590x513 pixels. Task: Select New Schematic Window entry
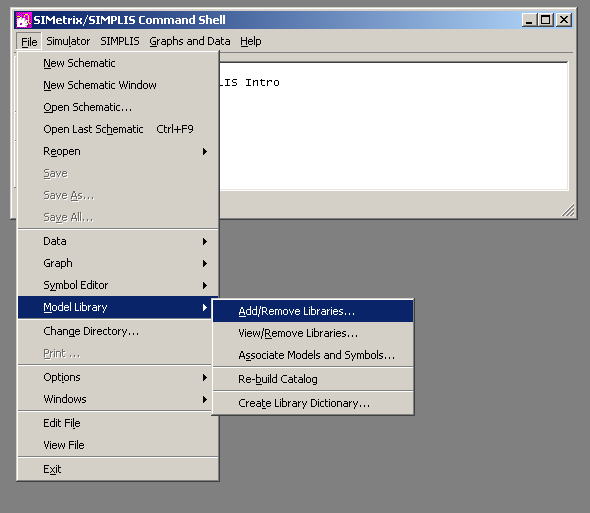click(118, 85)
